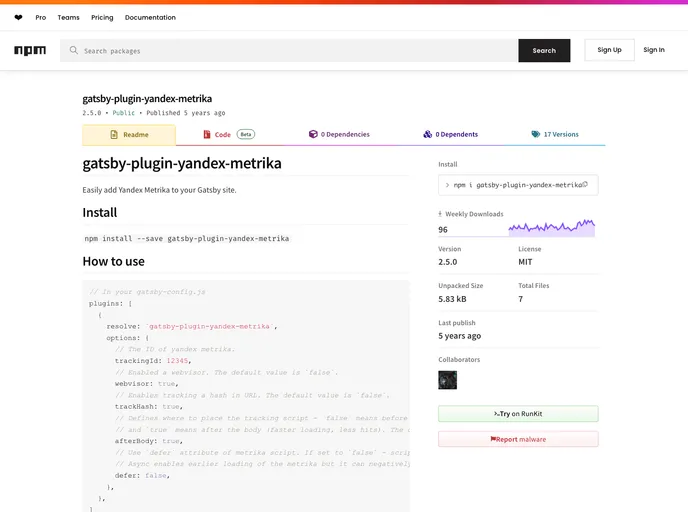The width and height of the screenshot is (688, 512).
Task: Open the Teams menu item
Action: pyautogui.click(x=68, y=18)
